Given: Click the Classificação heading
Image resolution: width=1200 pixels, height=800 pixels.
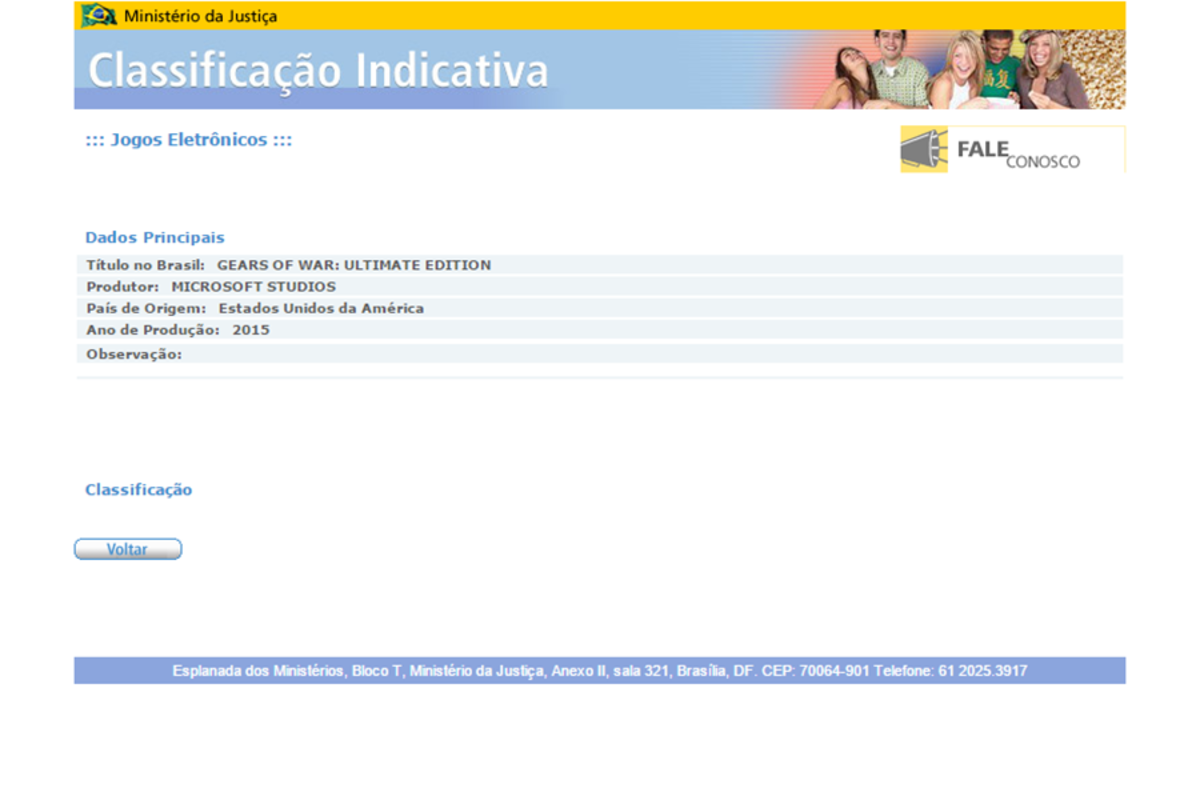Looking at the screenshot, I should pyautogui.click(x=138, y=490).
